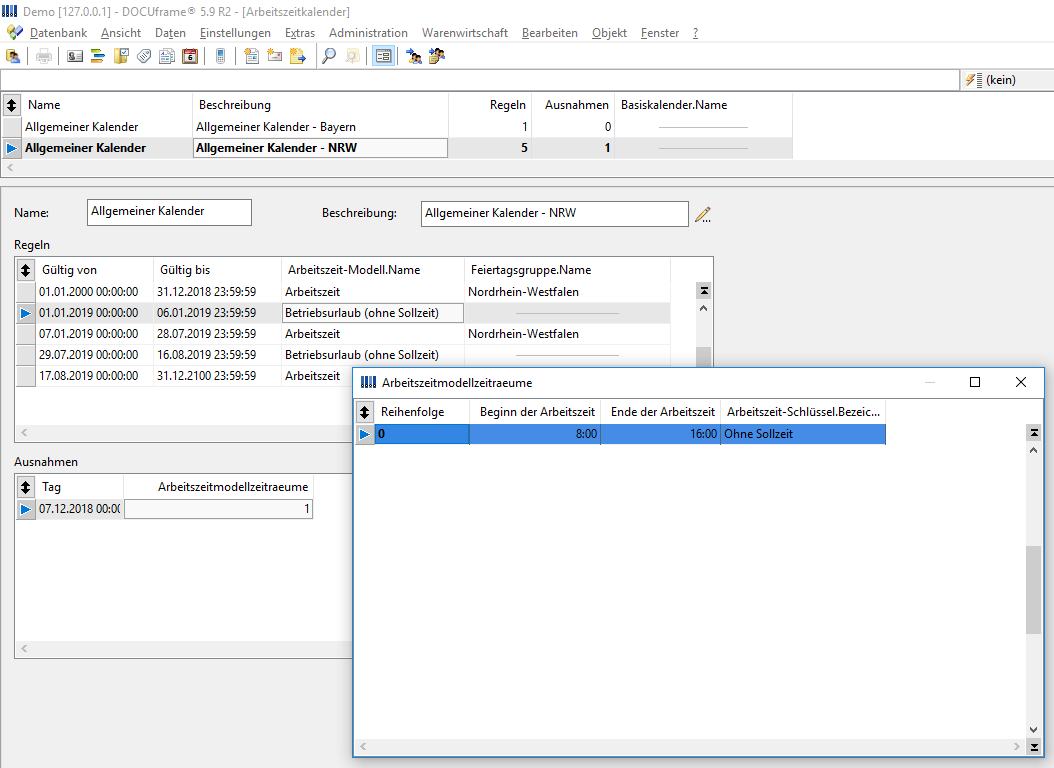Click the magnifying glass search icon
This screenshot has height=768, width=1054.
pos(329,56)
